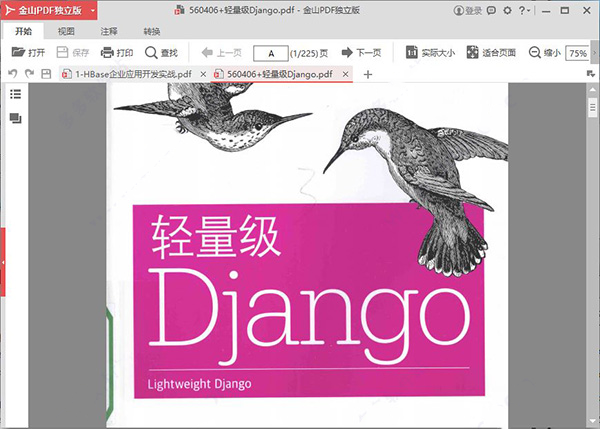The width and height of the screenshot is (600, 429).
Task: Go to the next page (下一页)
Action: pos(361,52)
